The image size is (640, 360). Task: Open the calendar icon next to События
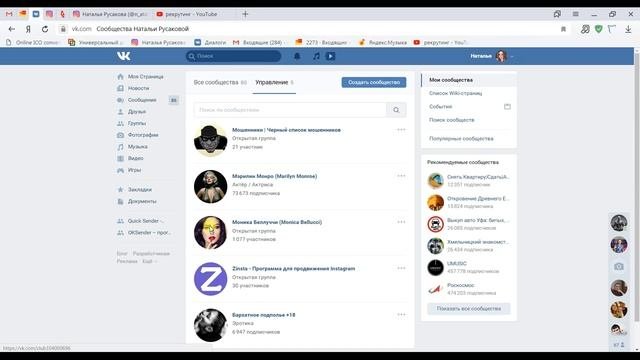coord(507,107)
